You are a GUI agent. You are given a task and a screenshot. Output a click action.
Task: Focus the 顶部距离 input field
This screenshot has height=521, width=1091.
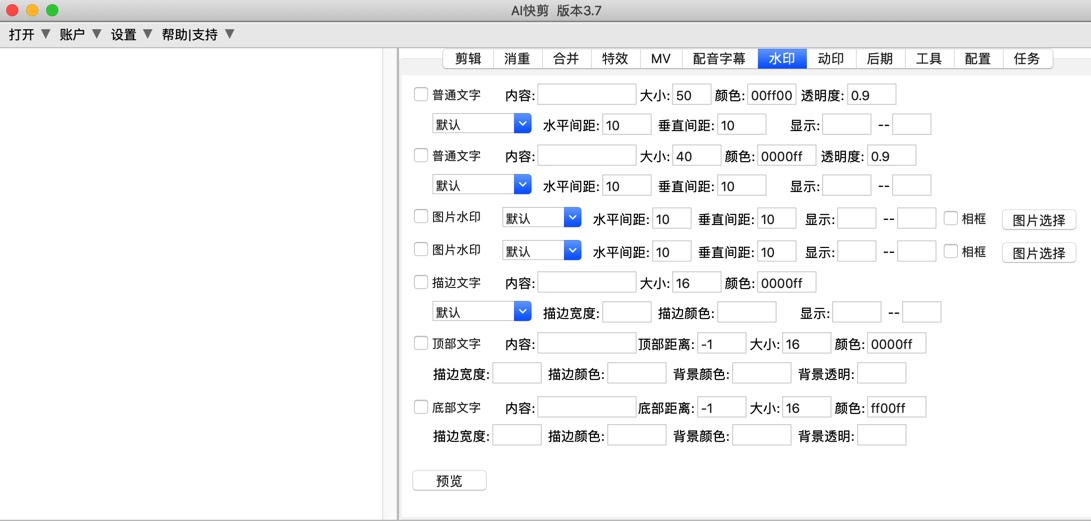click(x=722, y=344)
